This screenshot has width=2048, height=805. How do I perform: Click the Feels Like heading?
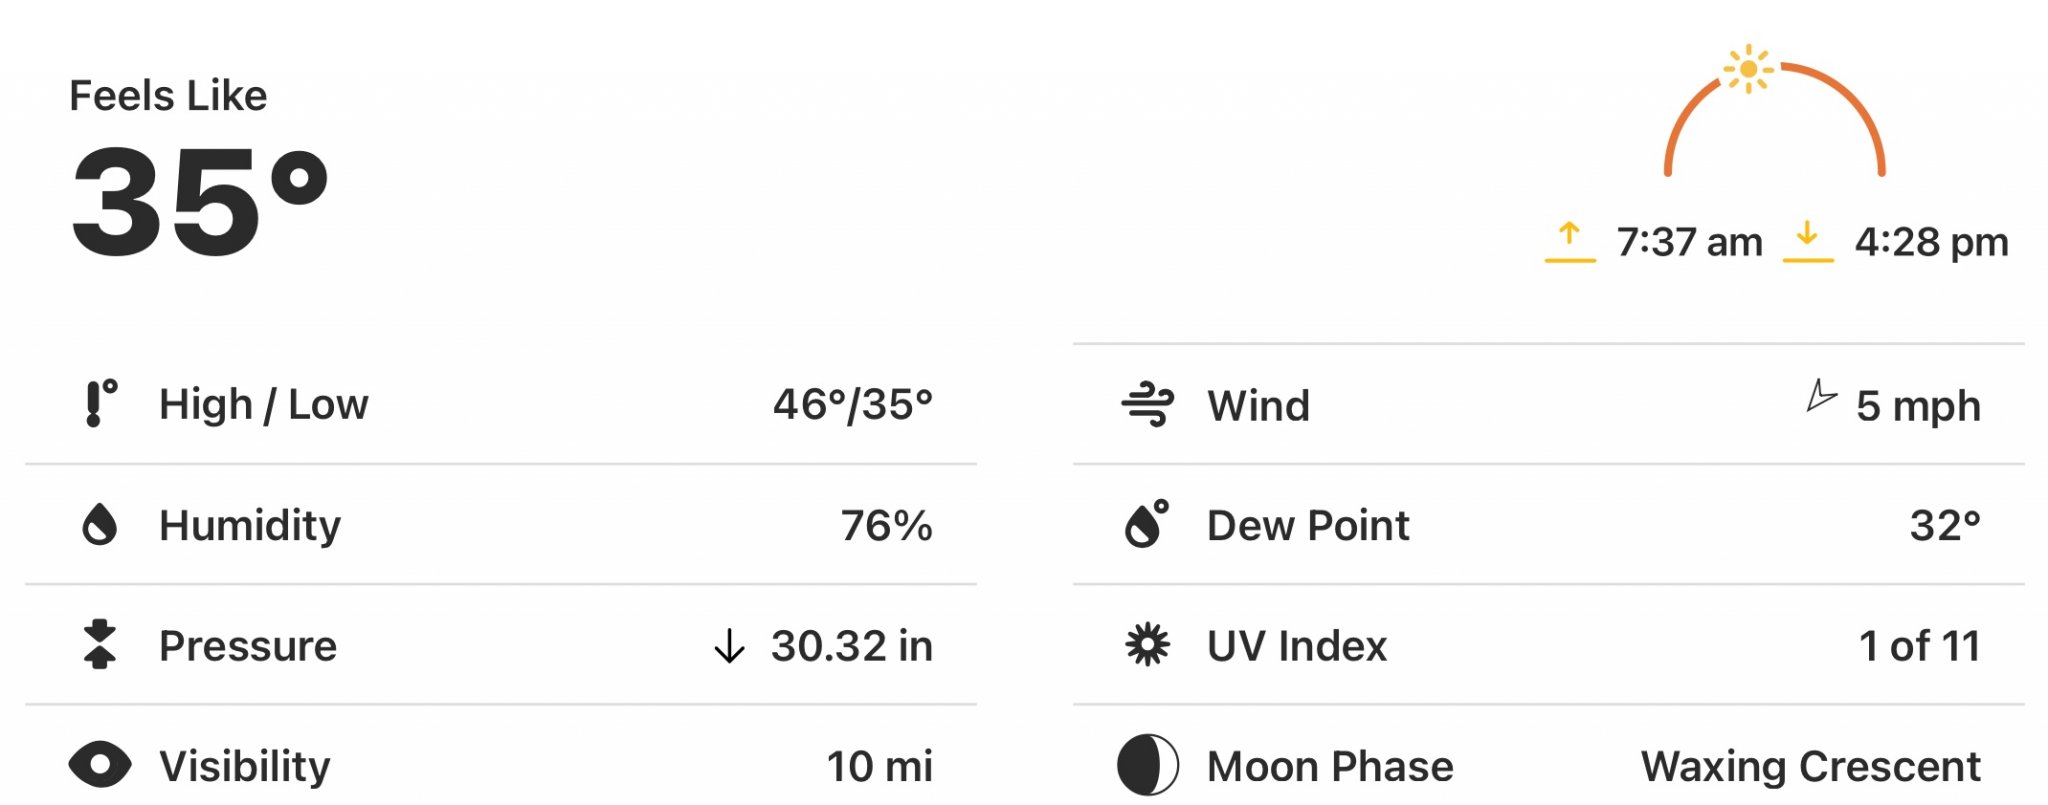pos(168,96)
